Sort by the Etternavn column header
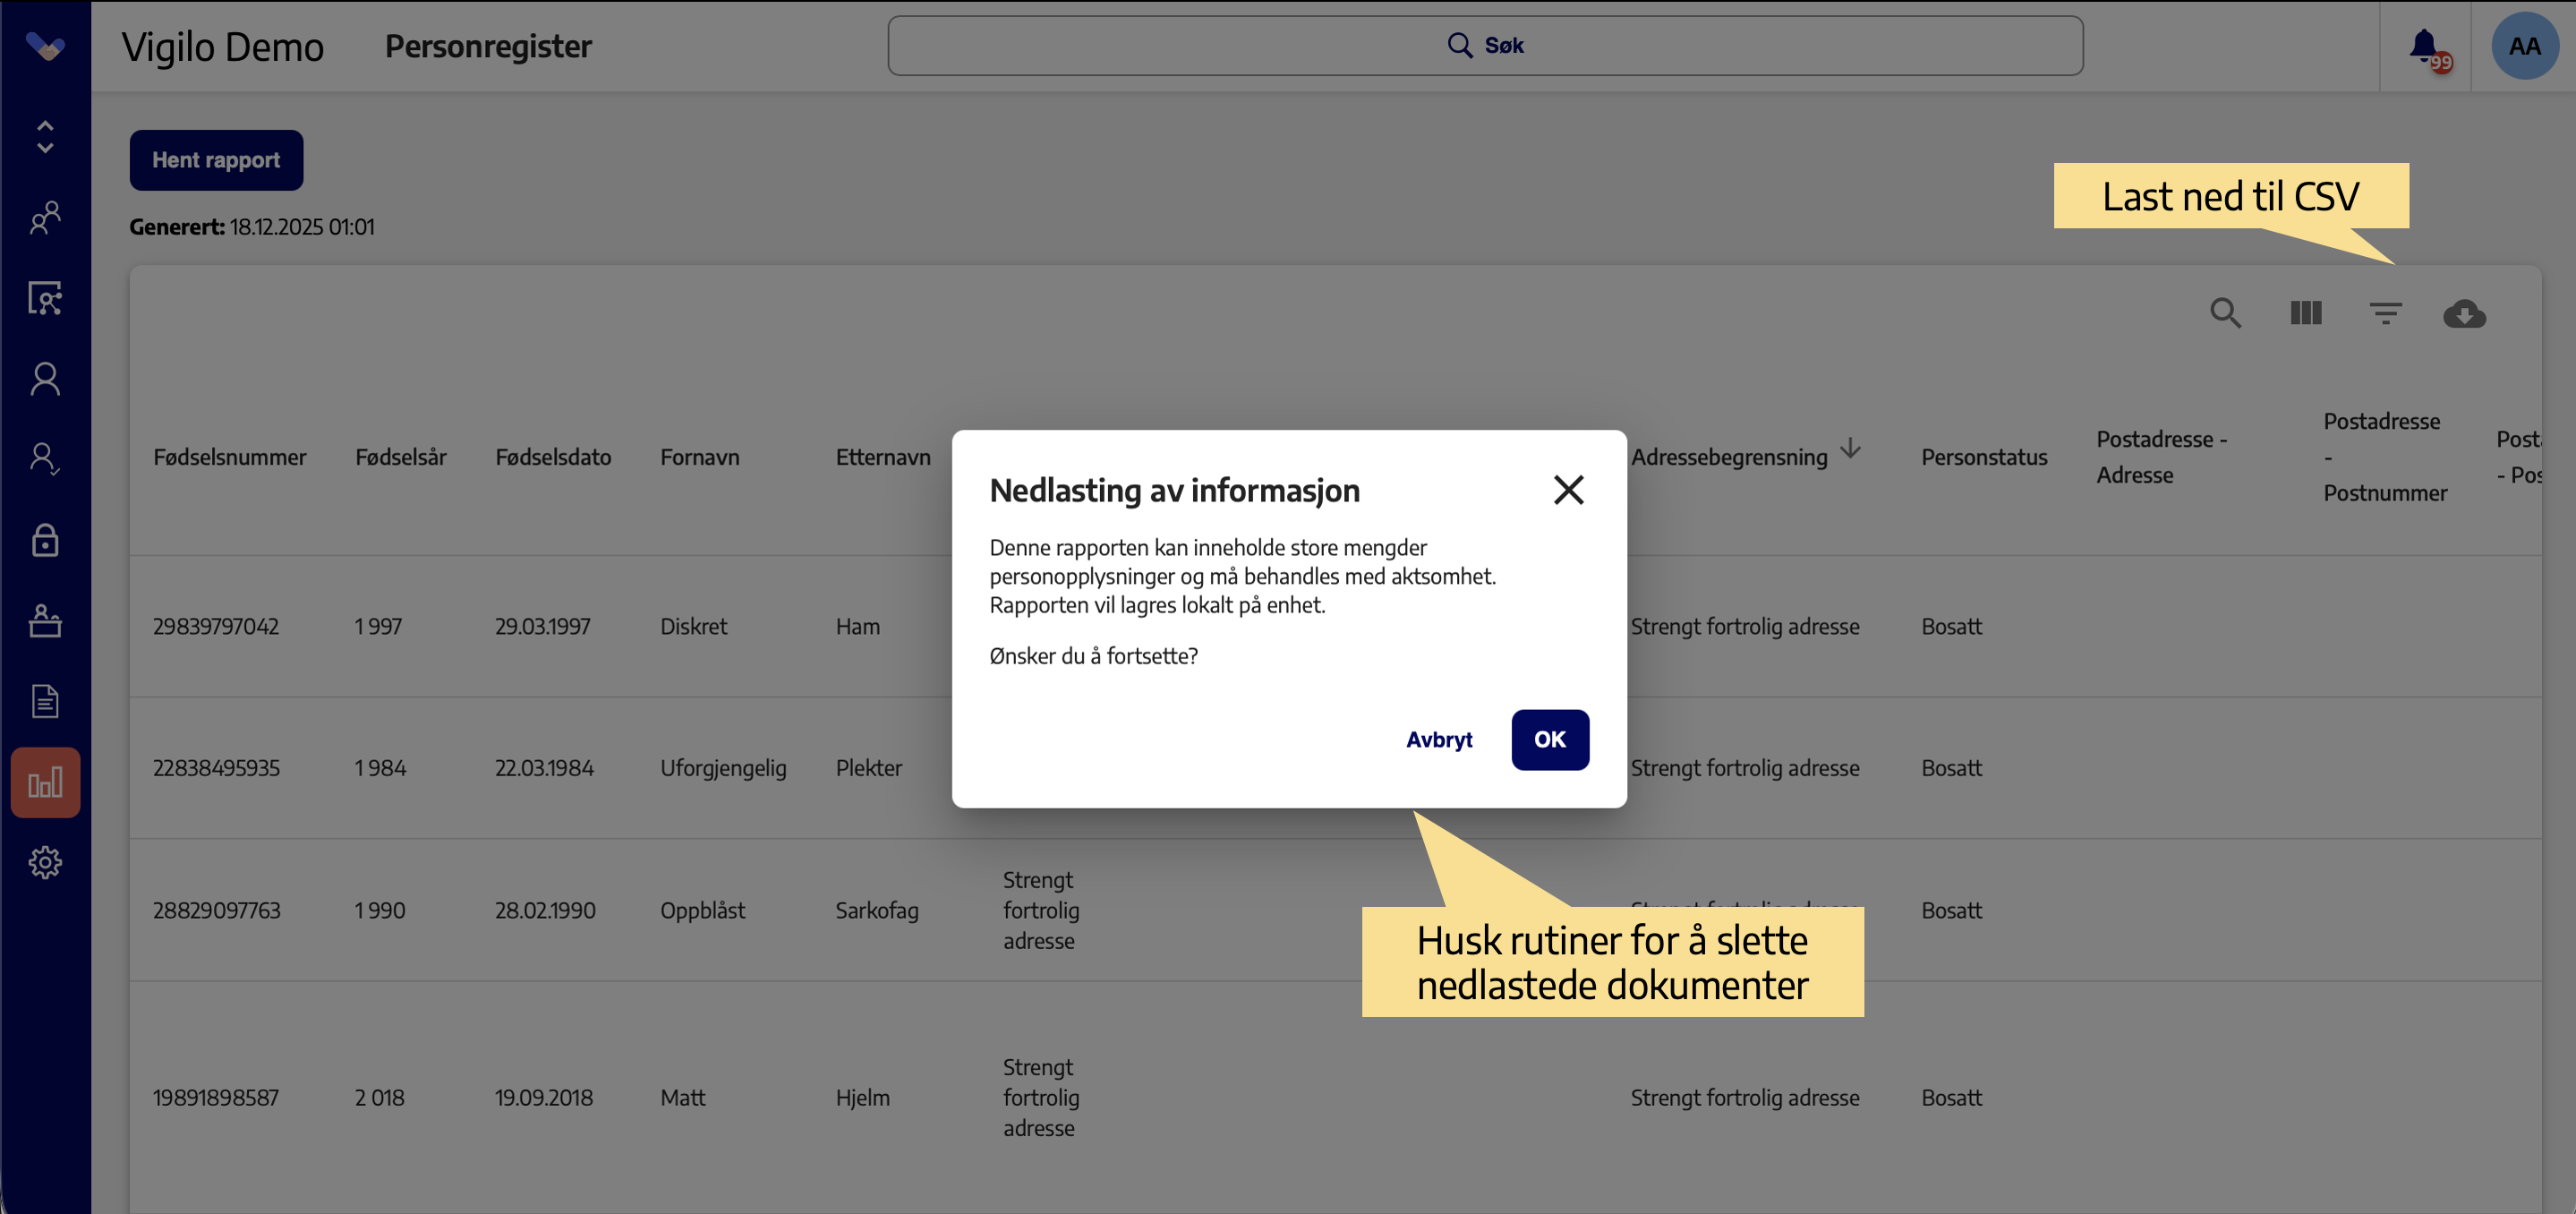The image size is (2576, 1214). coord(883,457)
